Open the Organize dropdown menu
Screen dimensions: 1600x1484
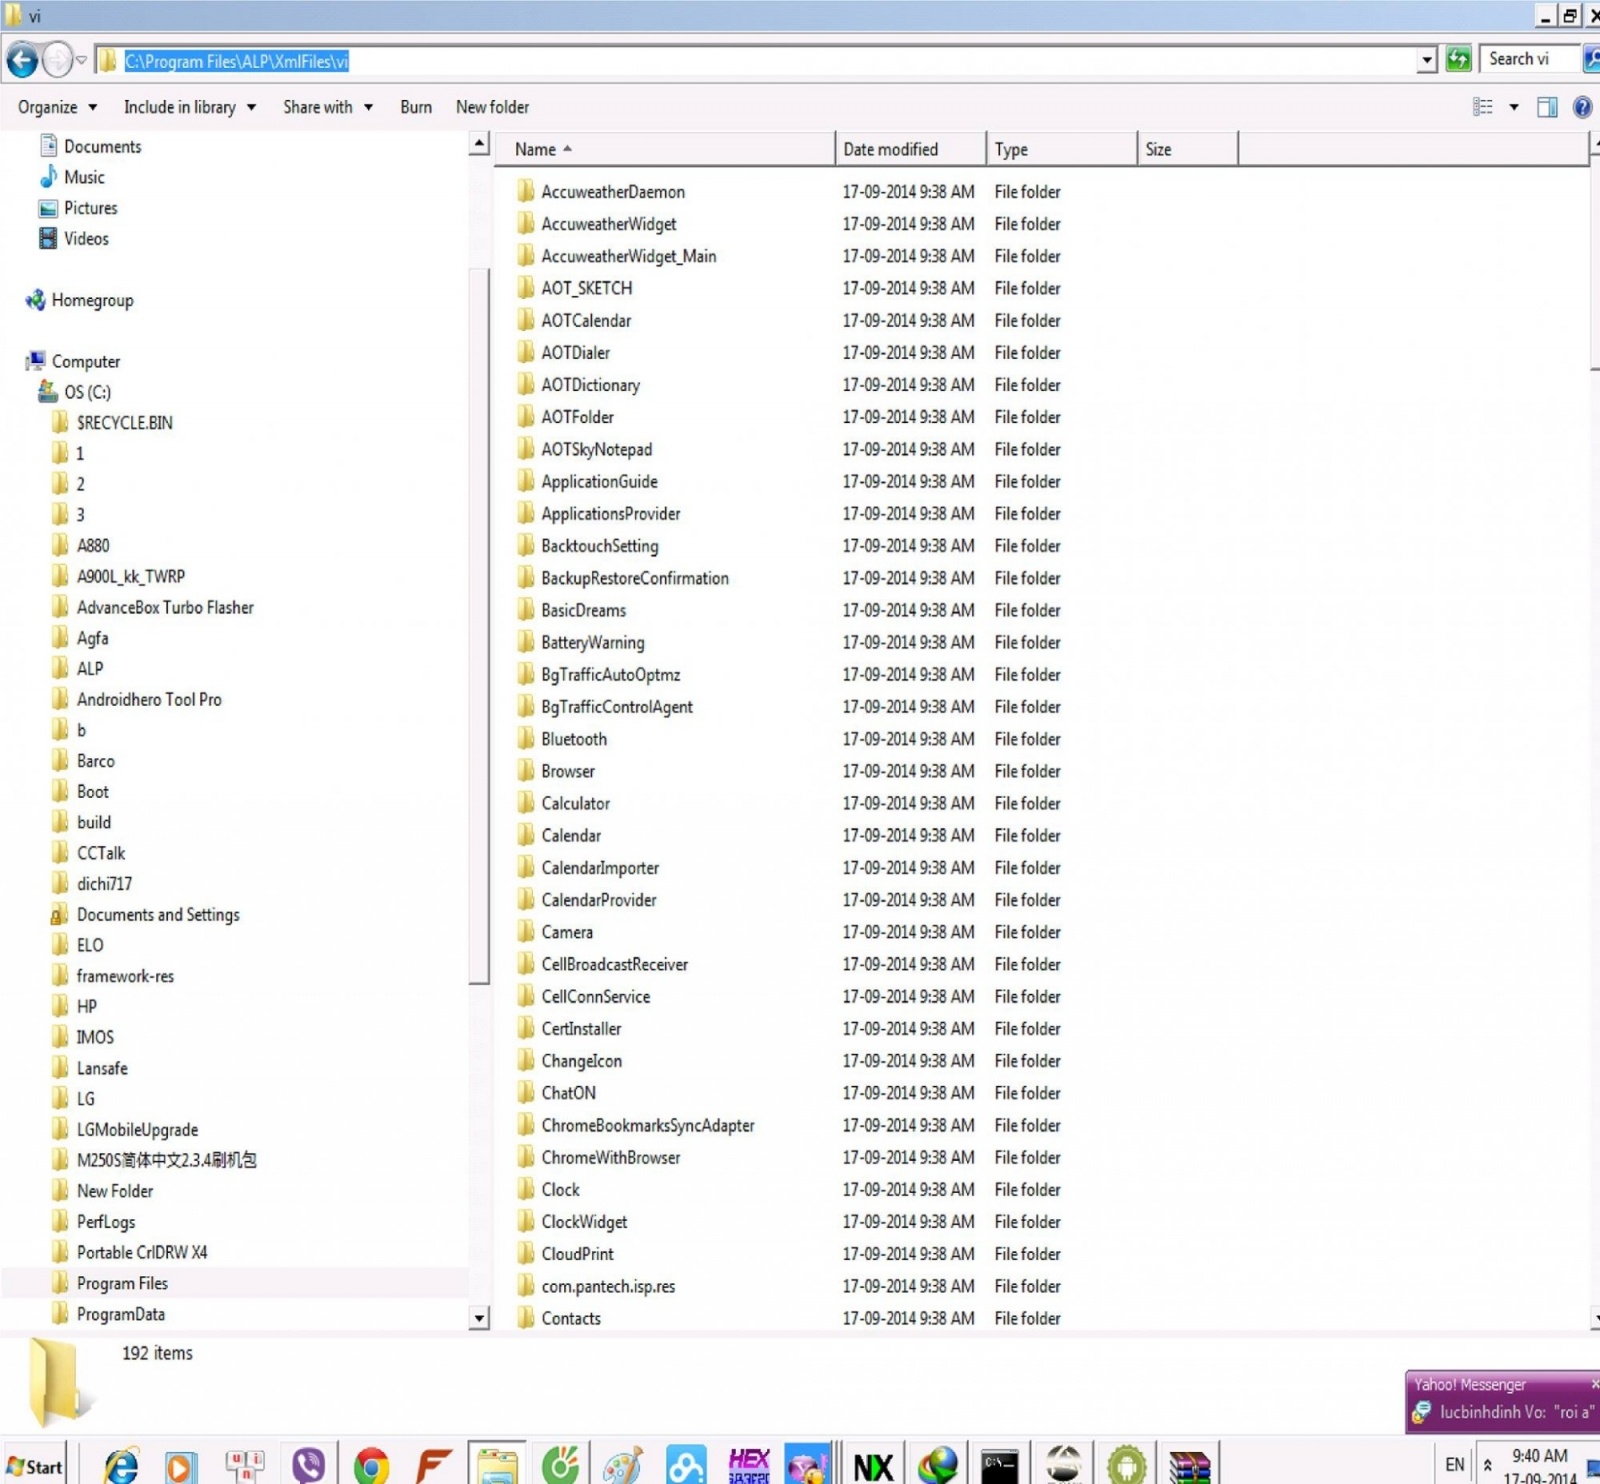pos(58,107)
